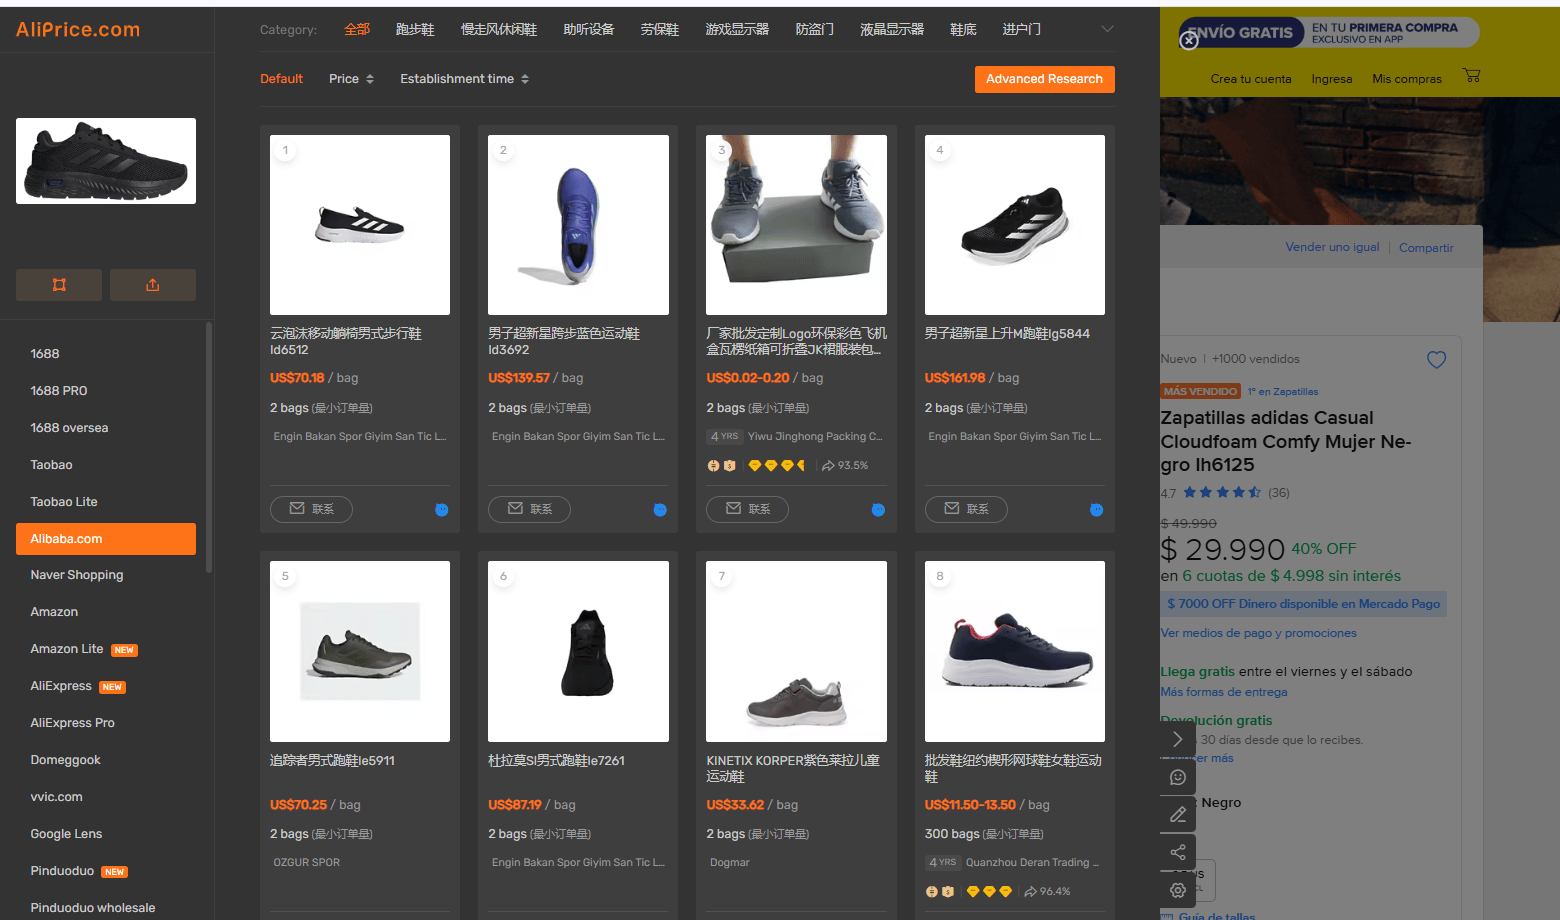Expand the category list chevron
Screen dimensions: 1560x920
click(1107, 29)
